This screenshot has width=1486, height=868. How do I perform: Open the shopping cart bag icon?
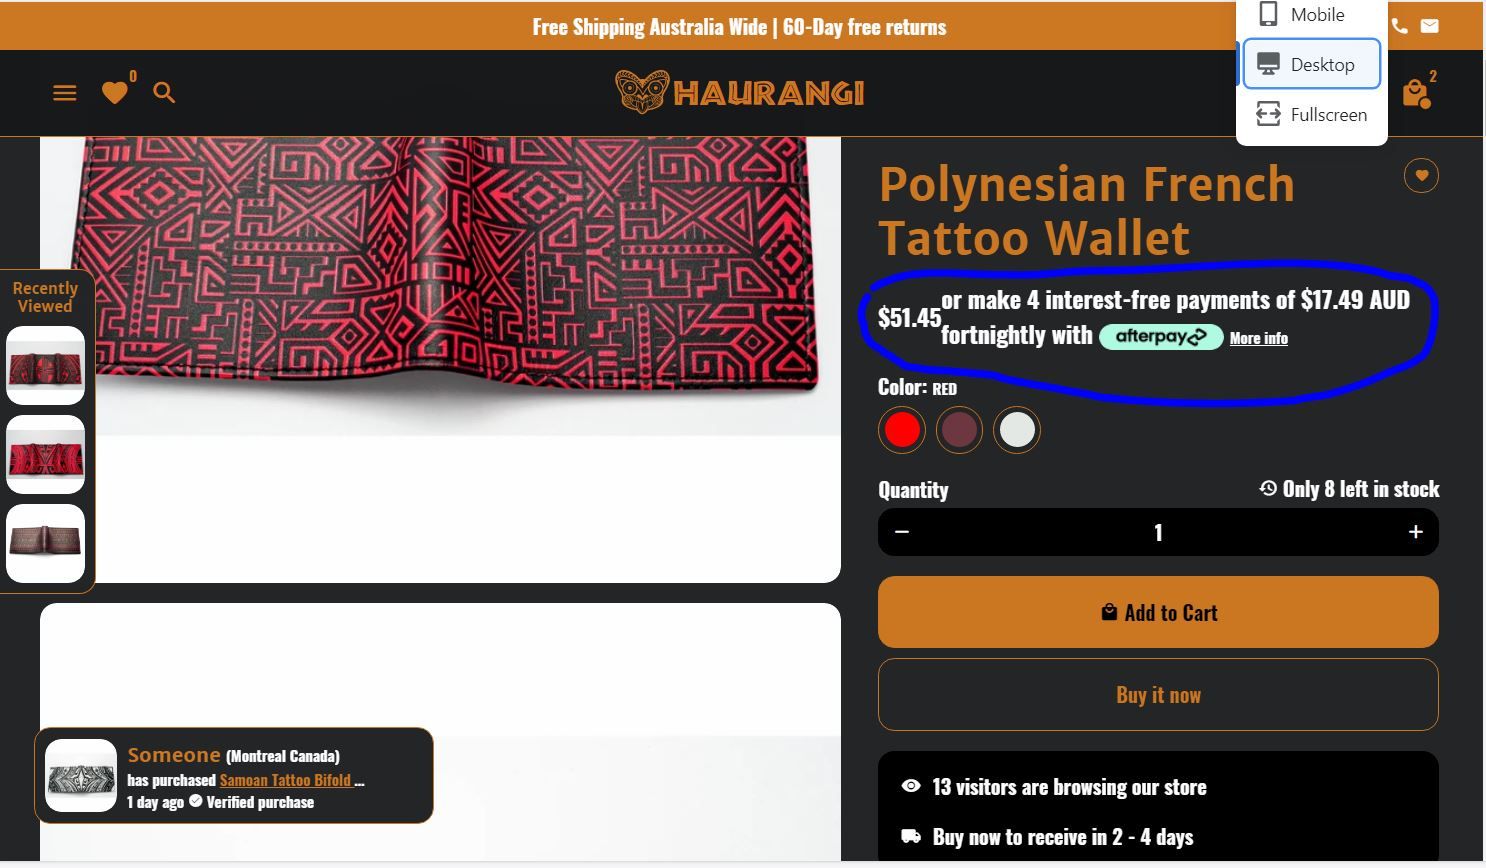(x=1415, y=94)
